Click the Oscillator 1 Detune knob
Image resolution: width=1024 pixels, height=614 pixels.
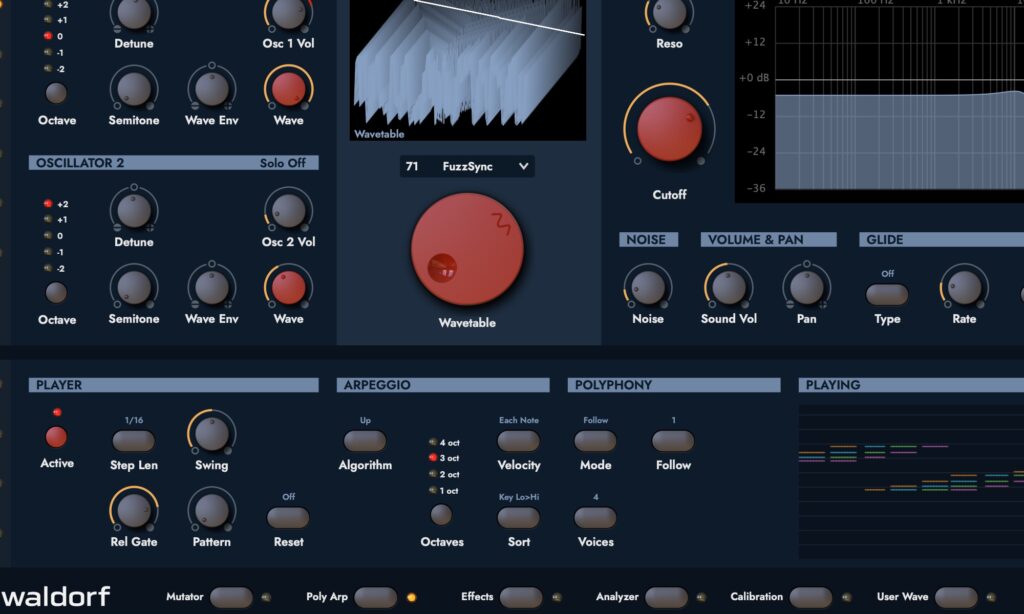tap(134, 13)
